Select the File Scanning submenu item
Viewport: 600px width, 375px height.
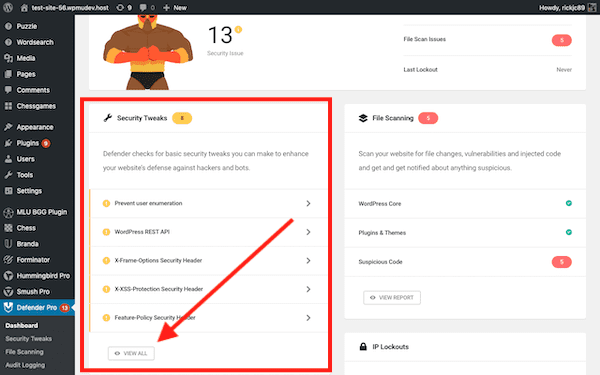point(24,352)
